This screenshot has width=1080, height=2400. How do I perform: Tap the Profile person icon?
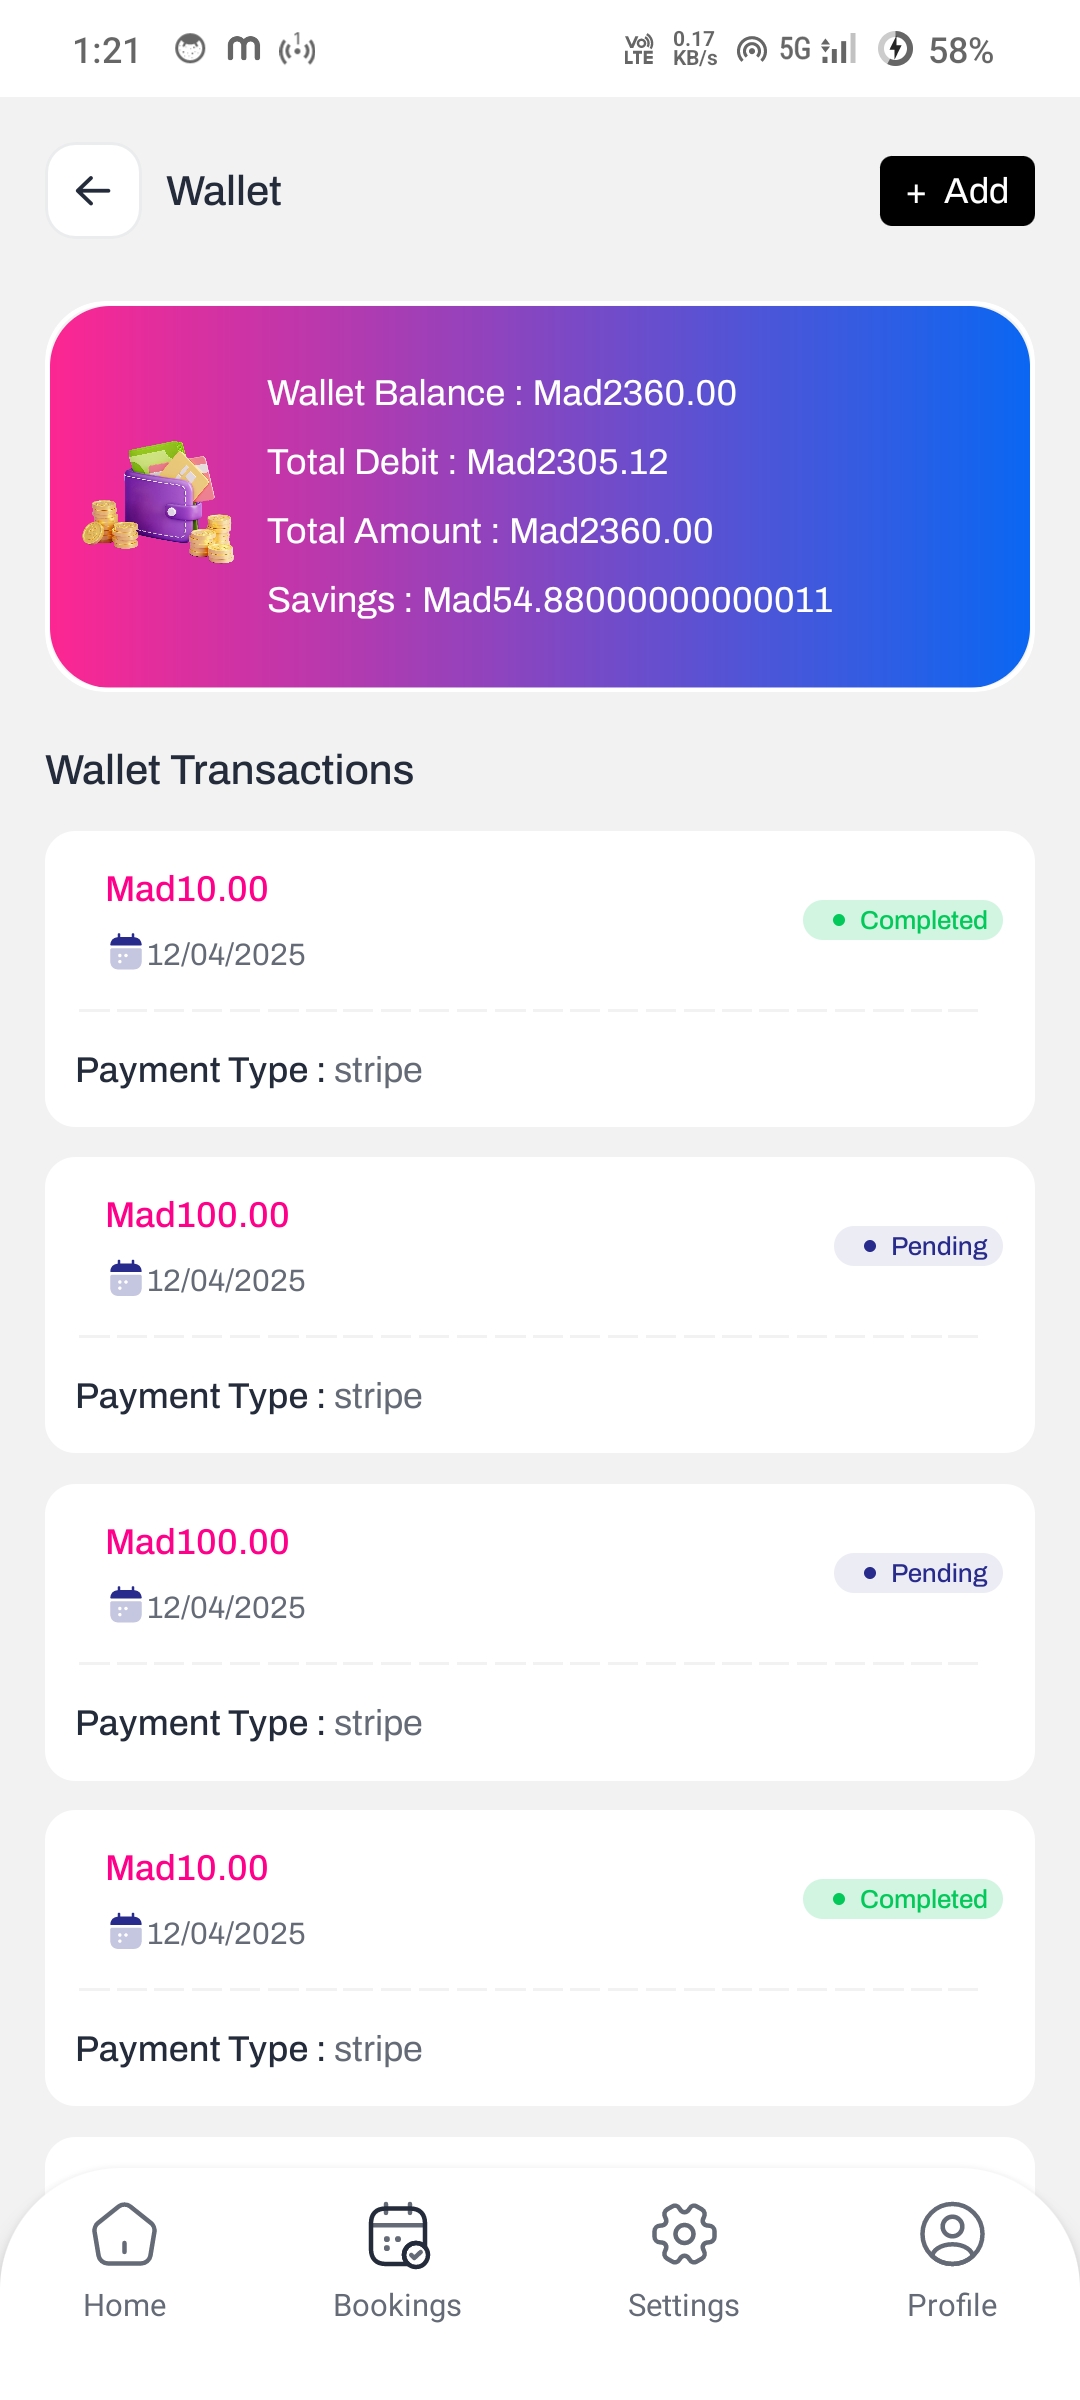952,2234
